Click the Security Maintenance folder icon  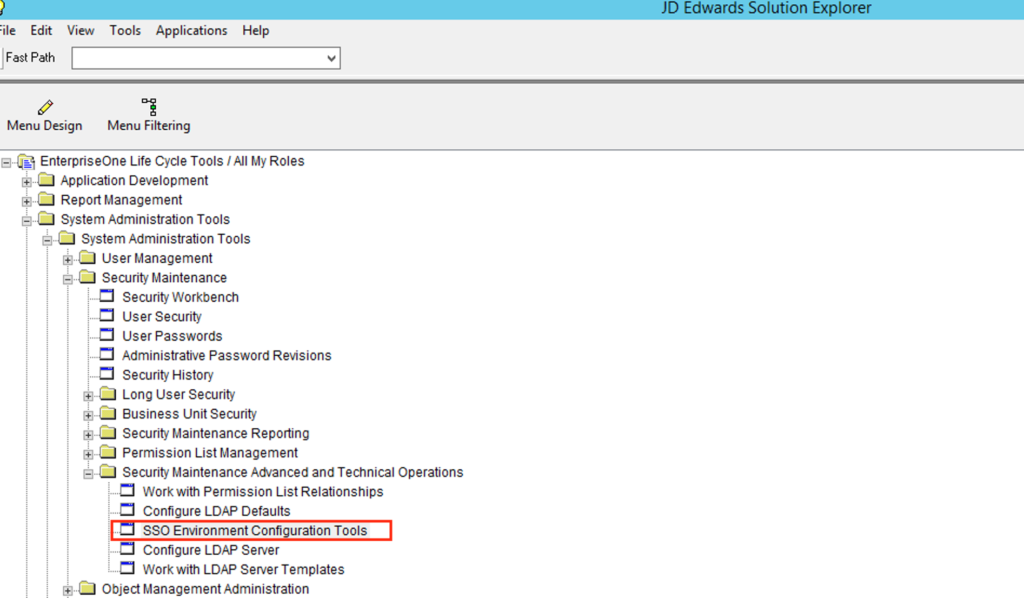coord(88,277)
